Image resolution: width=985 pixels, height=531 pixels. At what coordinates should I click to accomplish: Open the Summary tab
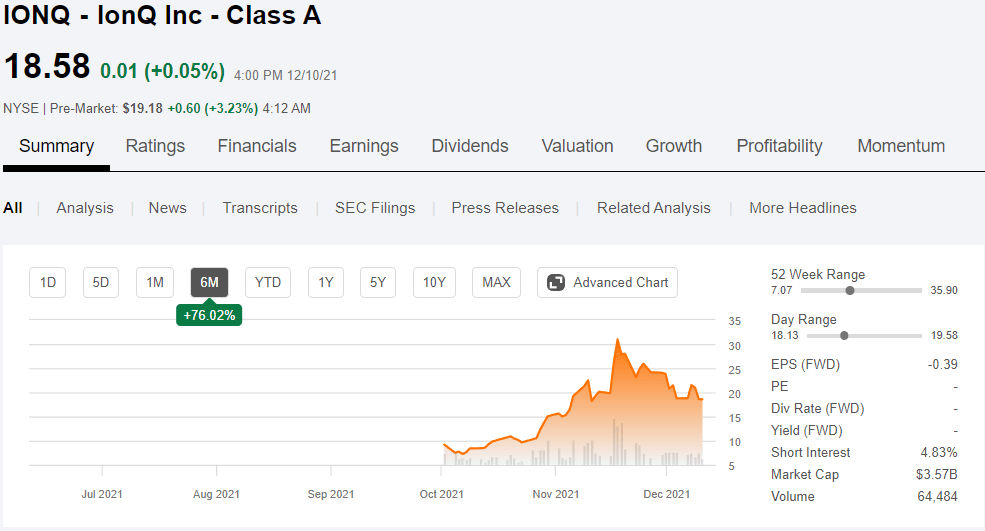57,146
